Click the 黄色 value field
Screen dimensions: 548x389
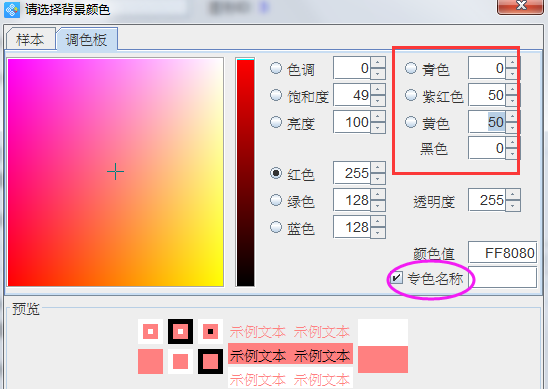coord(487,122)
